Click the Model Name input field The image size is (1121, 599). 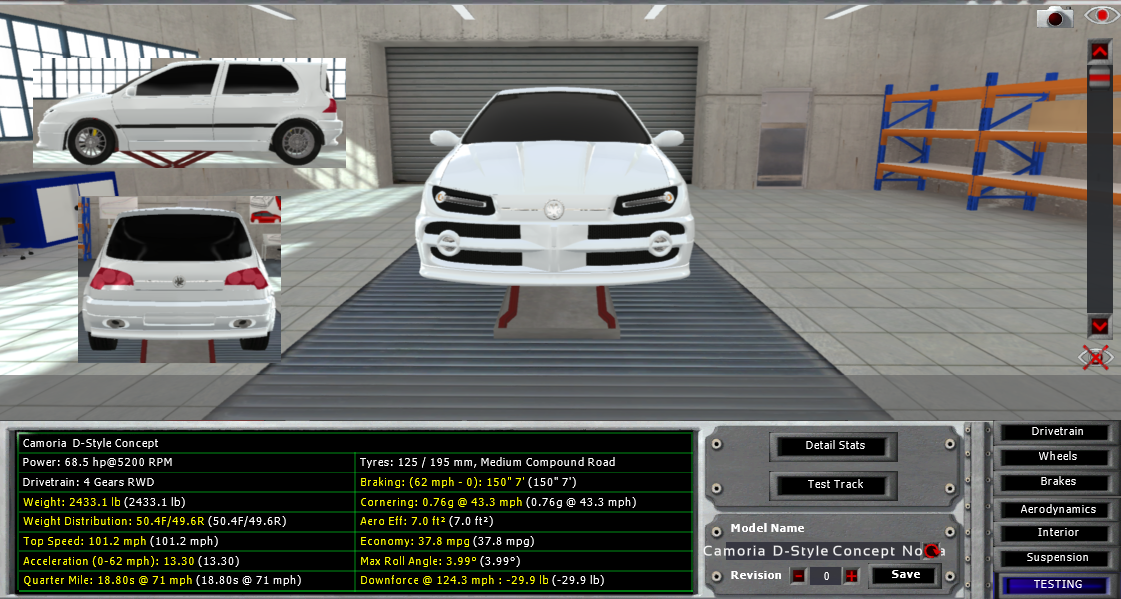[x=824, y=551]
